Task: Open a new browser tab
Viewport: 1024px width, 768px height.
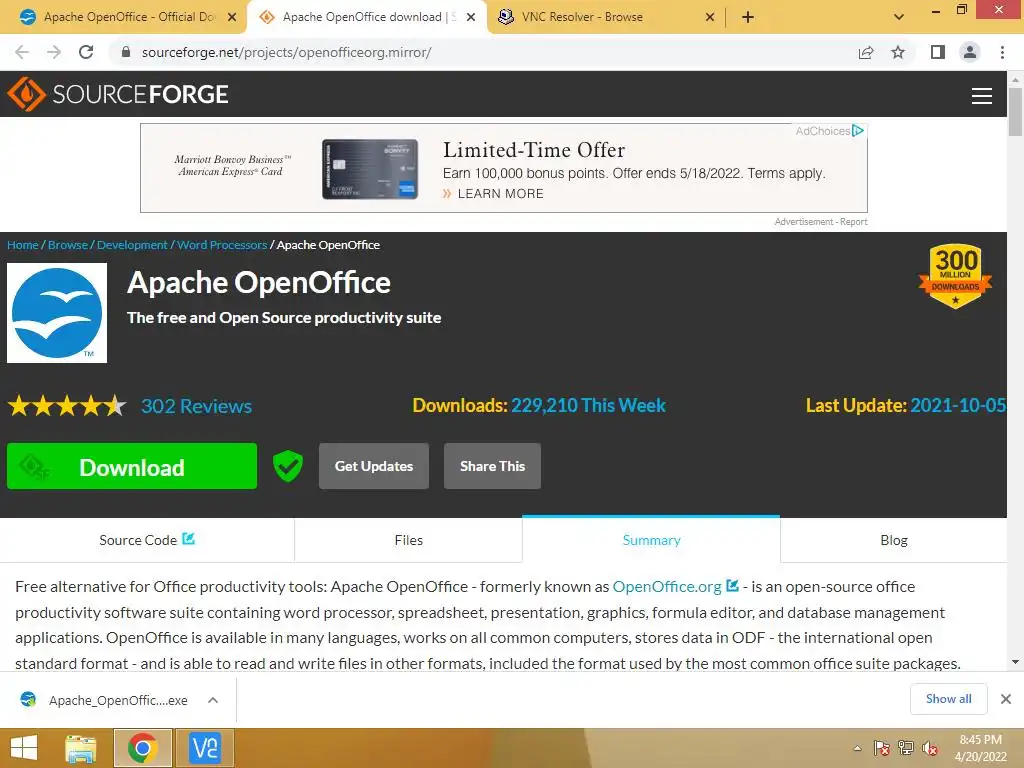Action: coord(748,18)
